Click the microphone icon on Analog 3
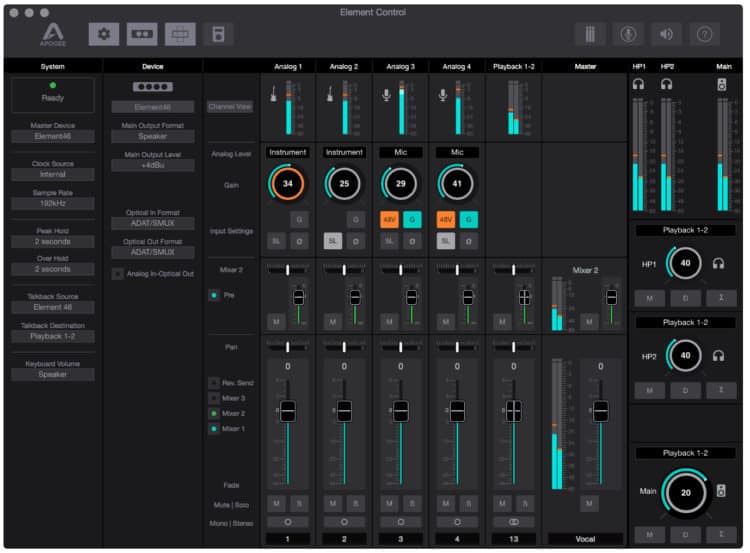Image resolution: width=750 pixels, height=553 pixels. [386, 95]
